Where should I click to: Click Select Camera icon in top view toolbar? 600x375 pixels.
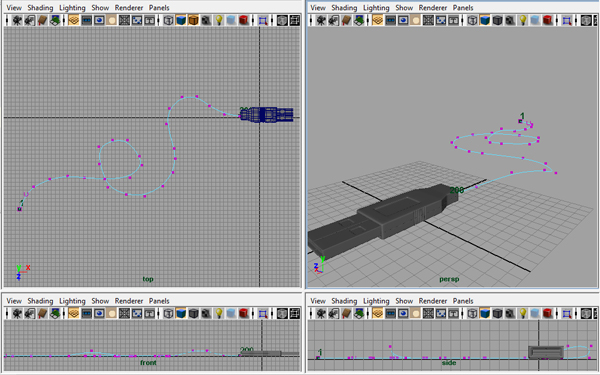click(x=17, y=20)
